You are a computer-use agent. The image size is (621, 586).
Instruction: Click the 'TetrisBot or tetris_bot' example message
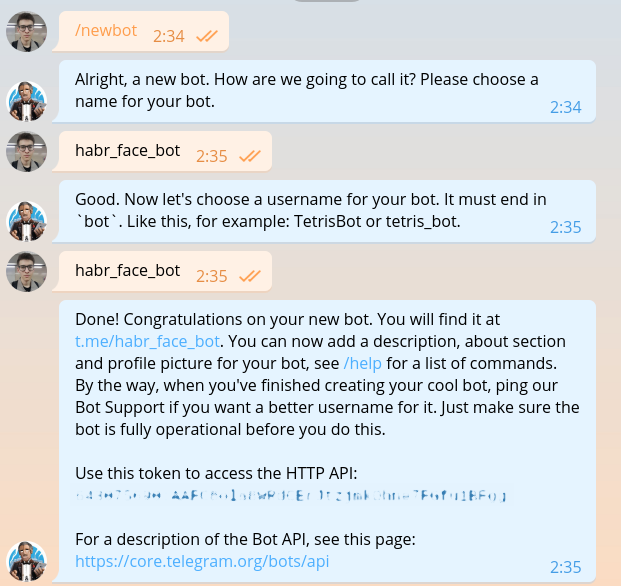[x=268, y=221]
